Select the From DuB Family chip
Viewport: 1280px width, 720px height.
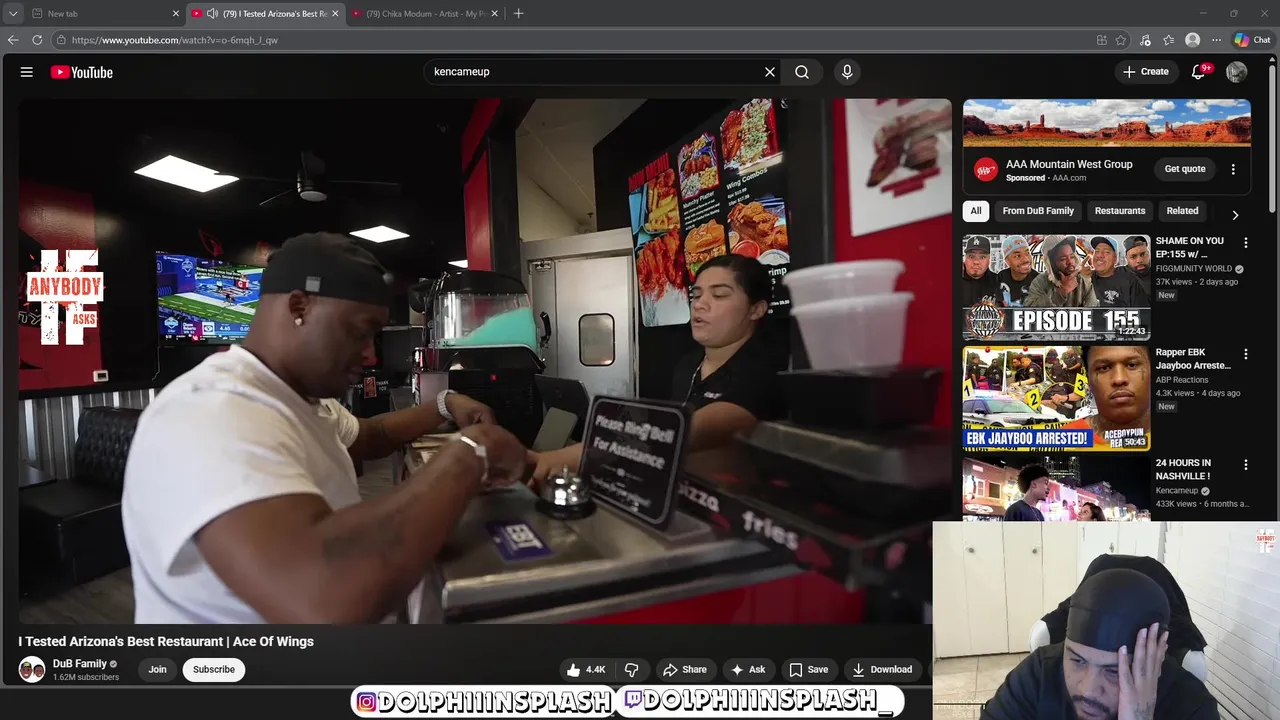pyautogui.click(x=1038, y=211)
